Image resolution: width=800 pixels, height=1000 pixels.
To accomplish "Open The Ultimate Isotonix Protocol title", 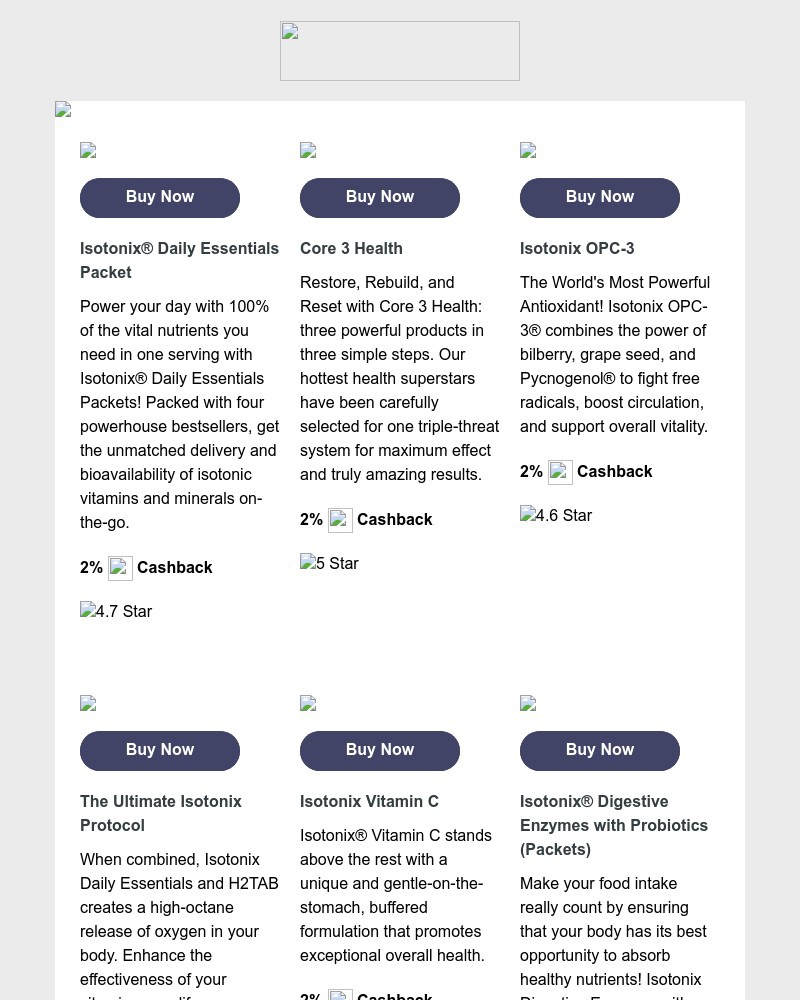I will coord(161,813).
